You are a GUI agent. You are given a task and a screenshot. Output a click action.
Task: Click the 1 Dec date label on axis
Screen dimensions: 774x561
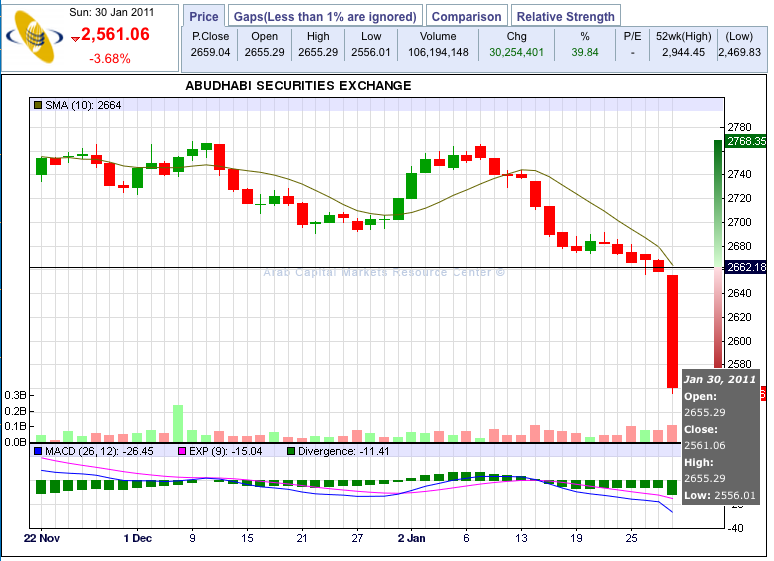click(138, 538)
